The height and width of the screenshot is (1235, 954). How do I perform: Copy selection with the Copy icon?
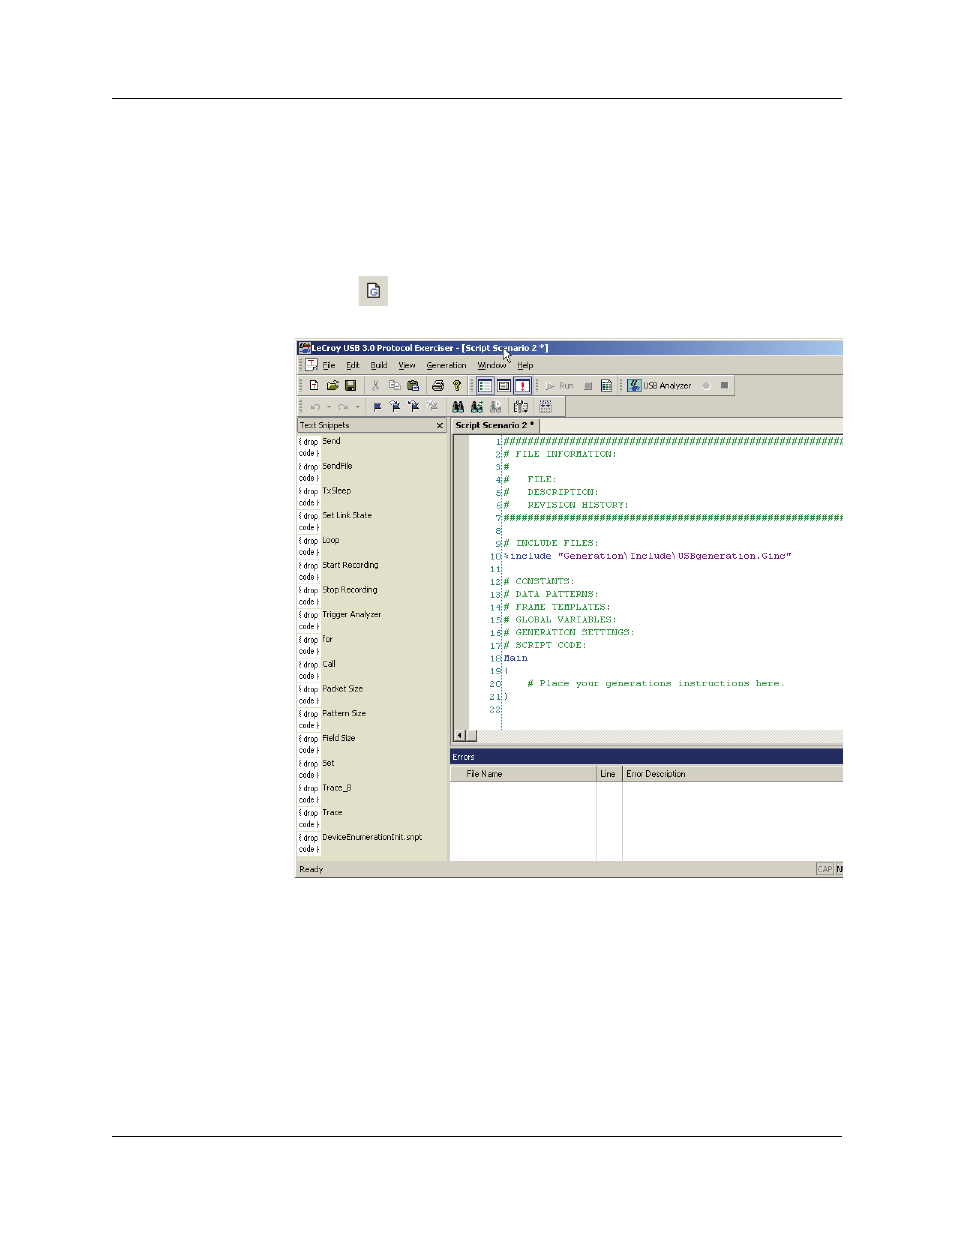tap(394, 386)
